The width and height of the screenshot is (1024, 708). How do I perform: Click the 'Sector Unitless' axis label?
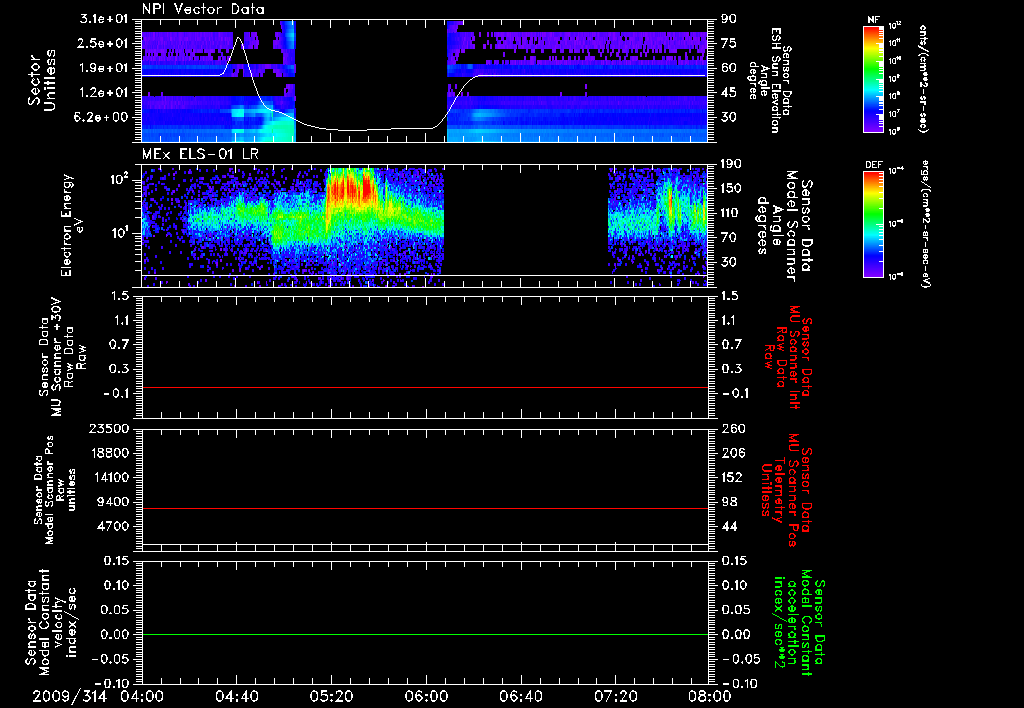tap(42, 80)
